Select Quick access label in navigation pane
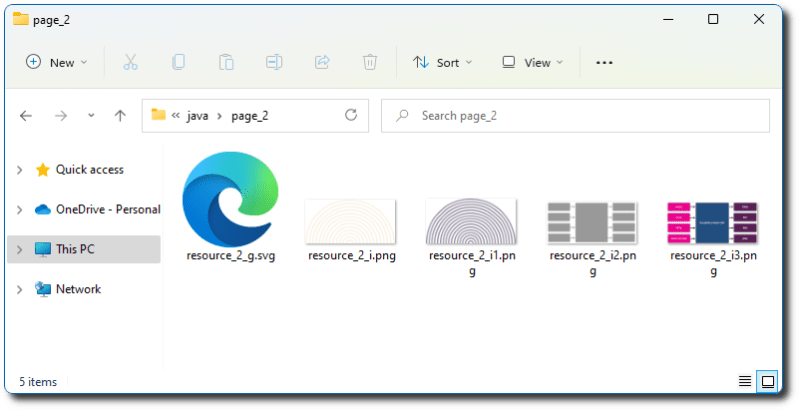799x410 pixels. (x=90, y=170)
